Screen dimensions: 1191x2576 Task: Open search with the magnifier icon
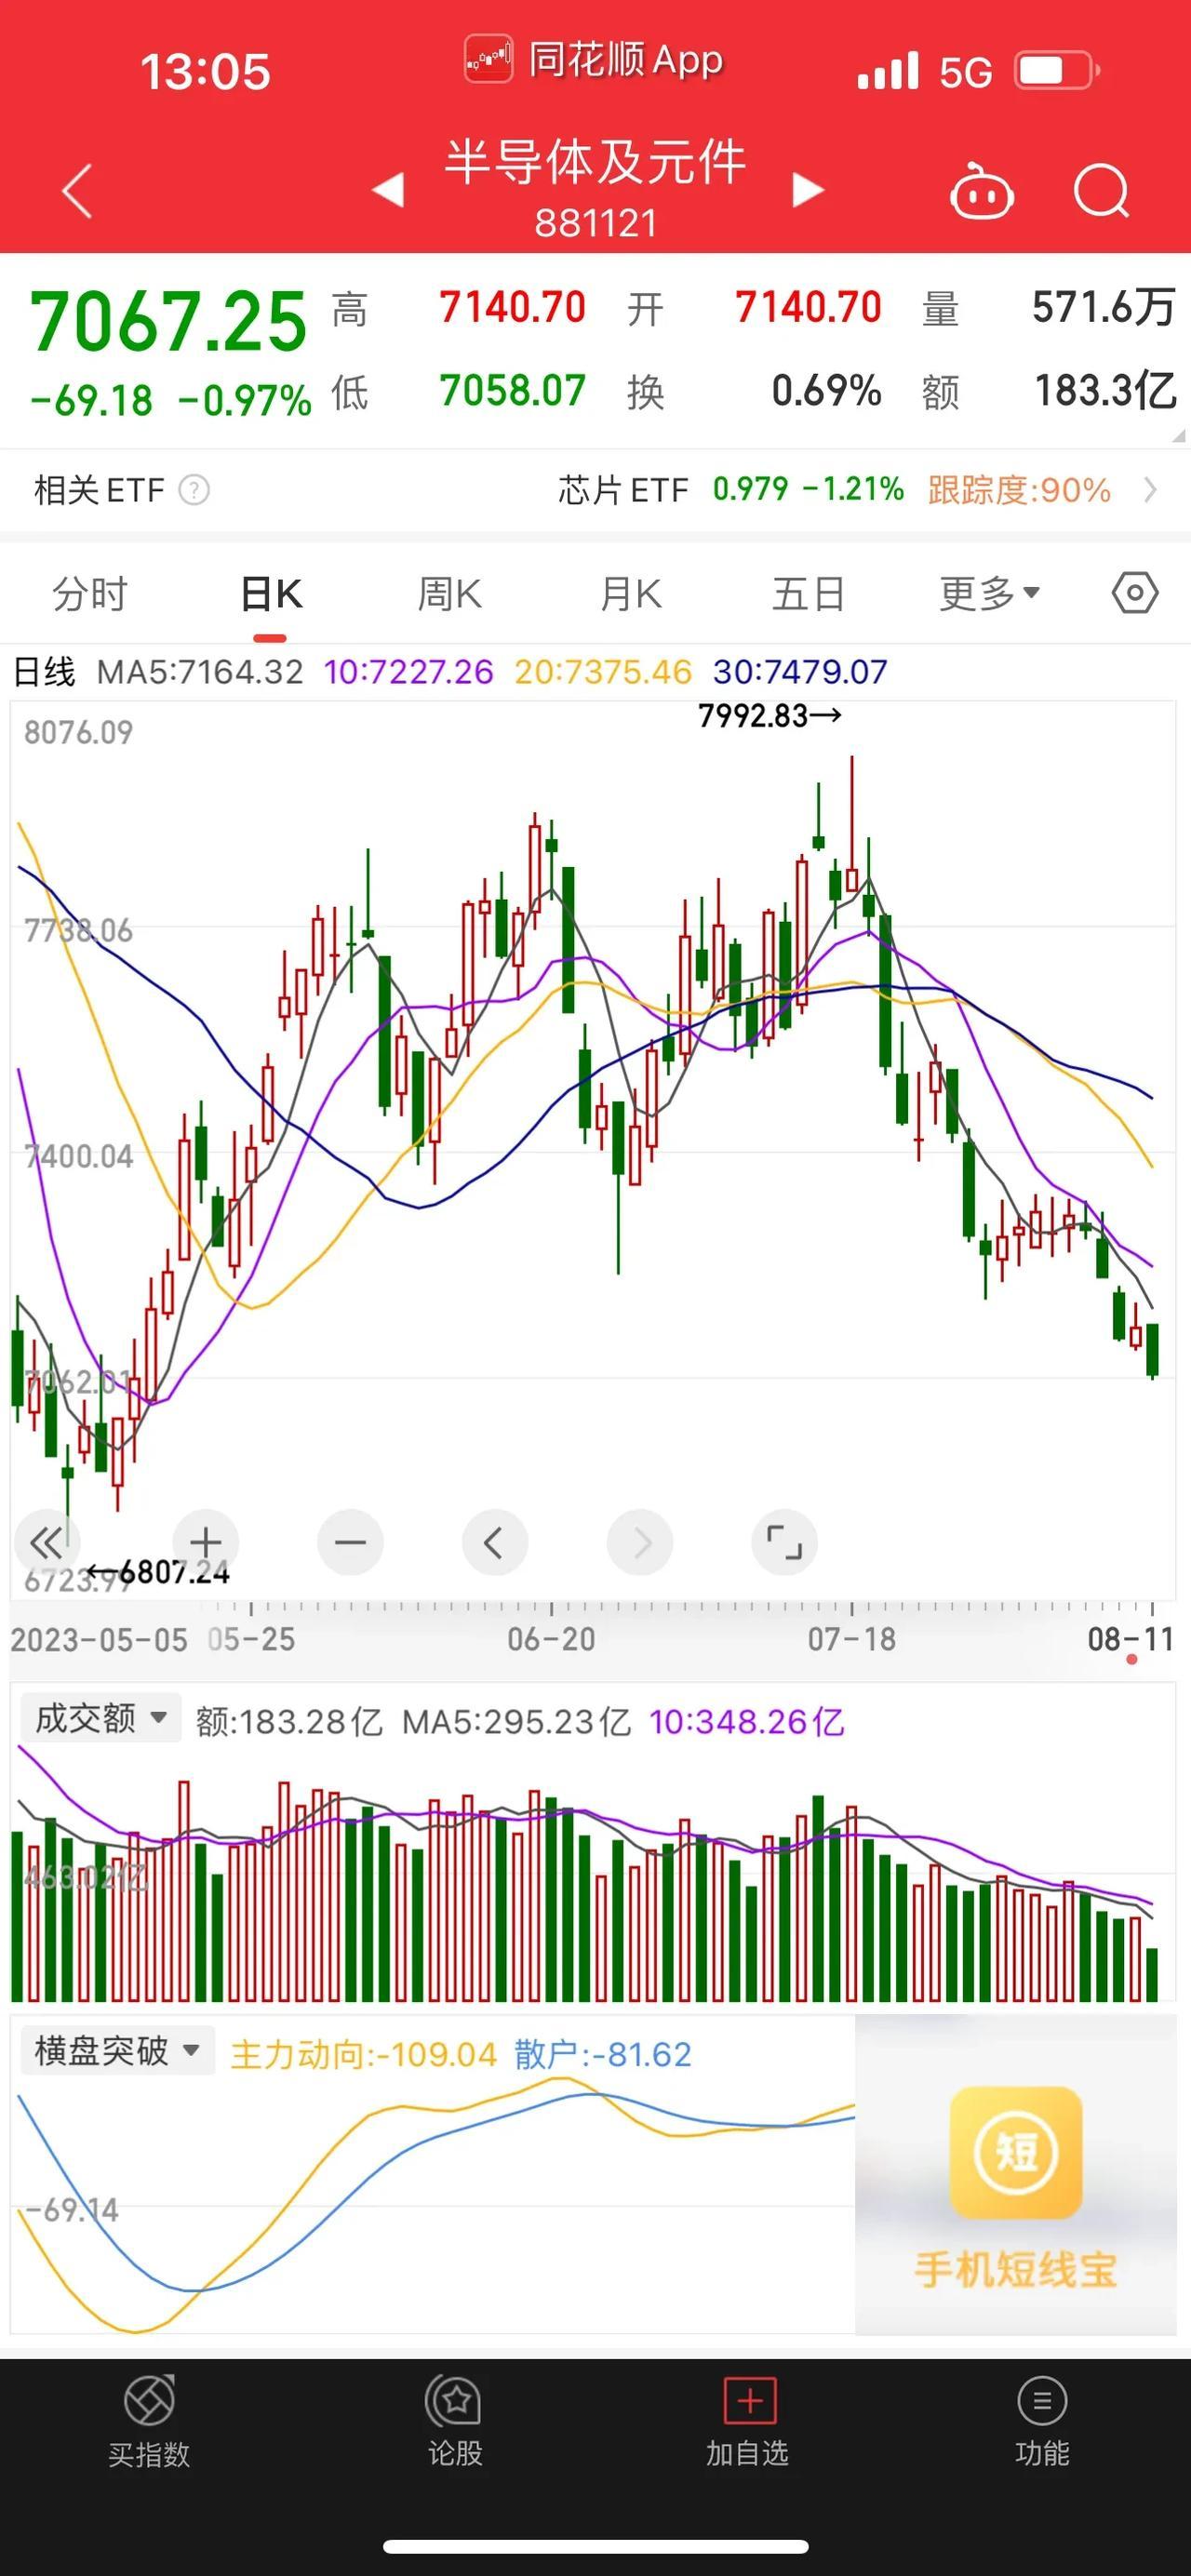point(1101,190)
